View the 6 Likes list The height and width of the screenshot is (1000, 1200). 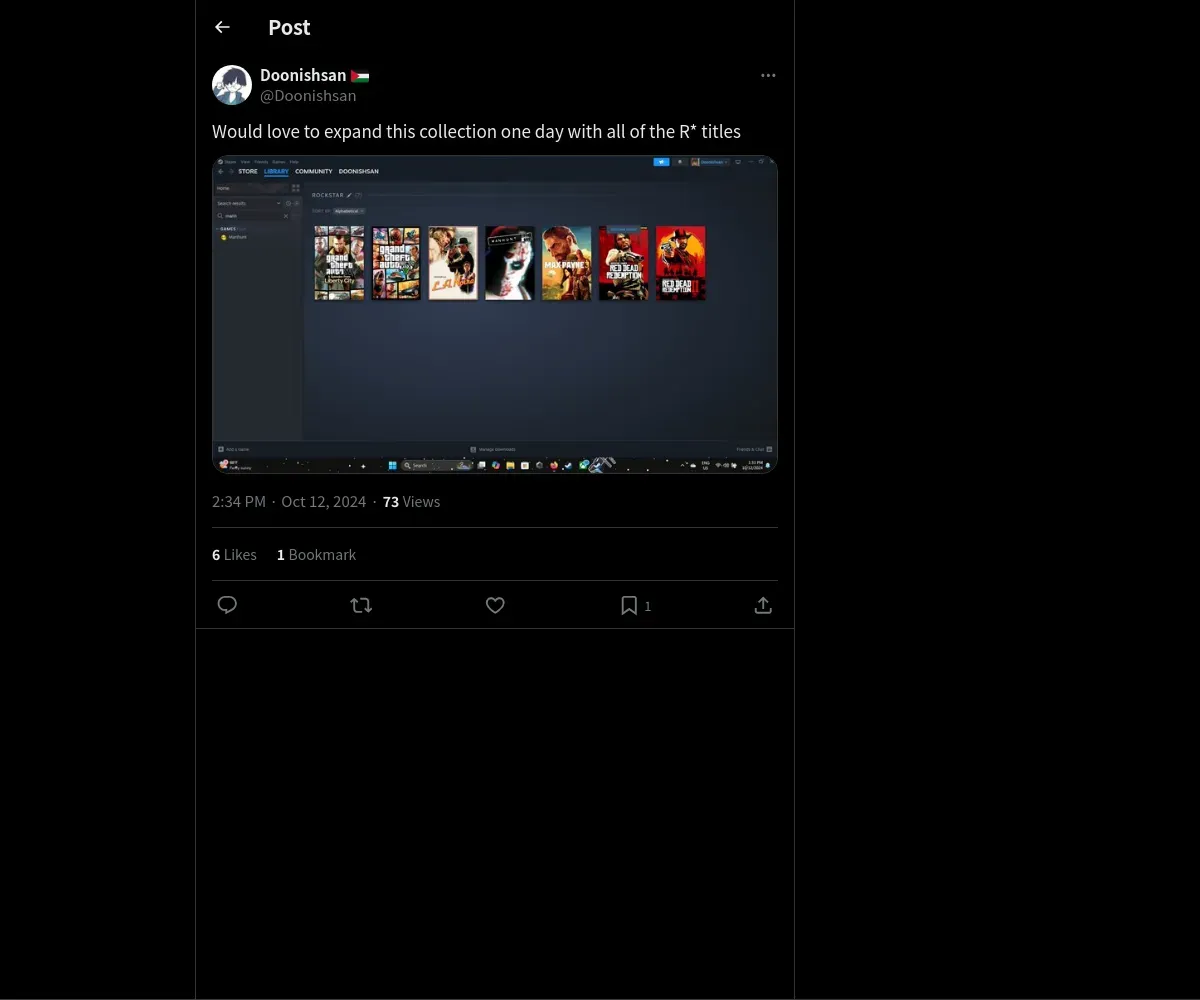[x=234, y=555]
